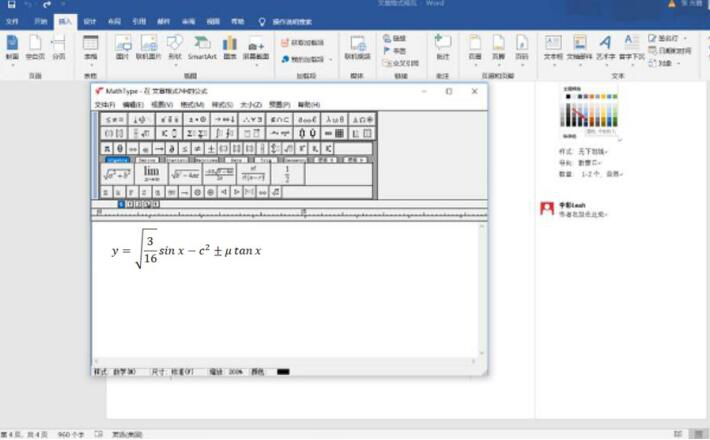Switch to the 开始 Home tab in Word

40,21
